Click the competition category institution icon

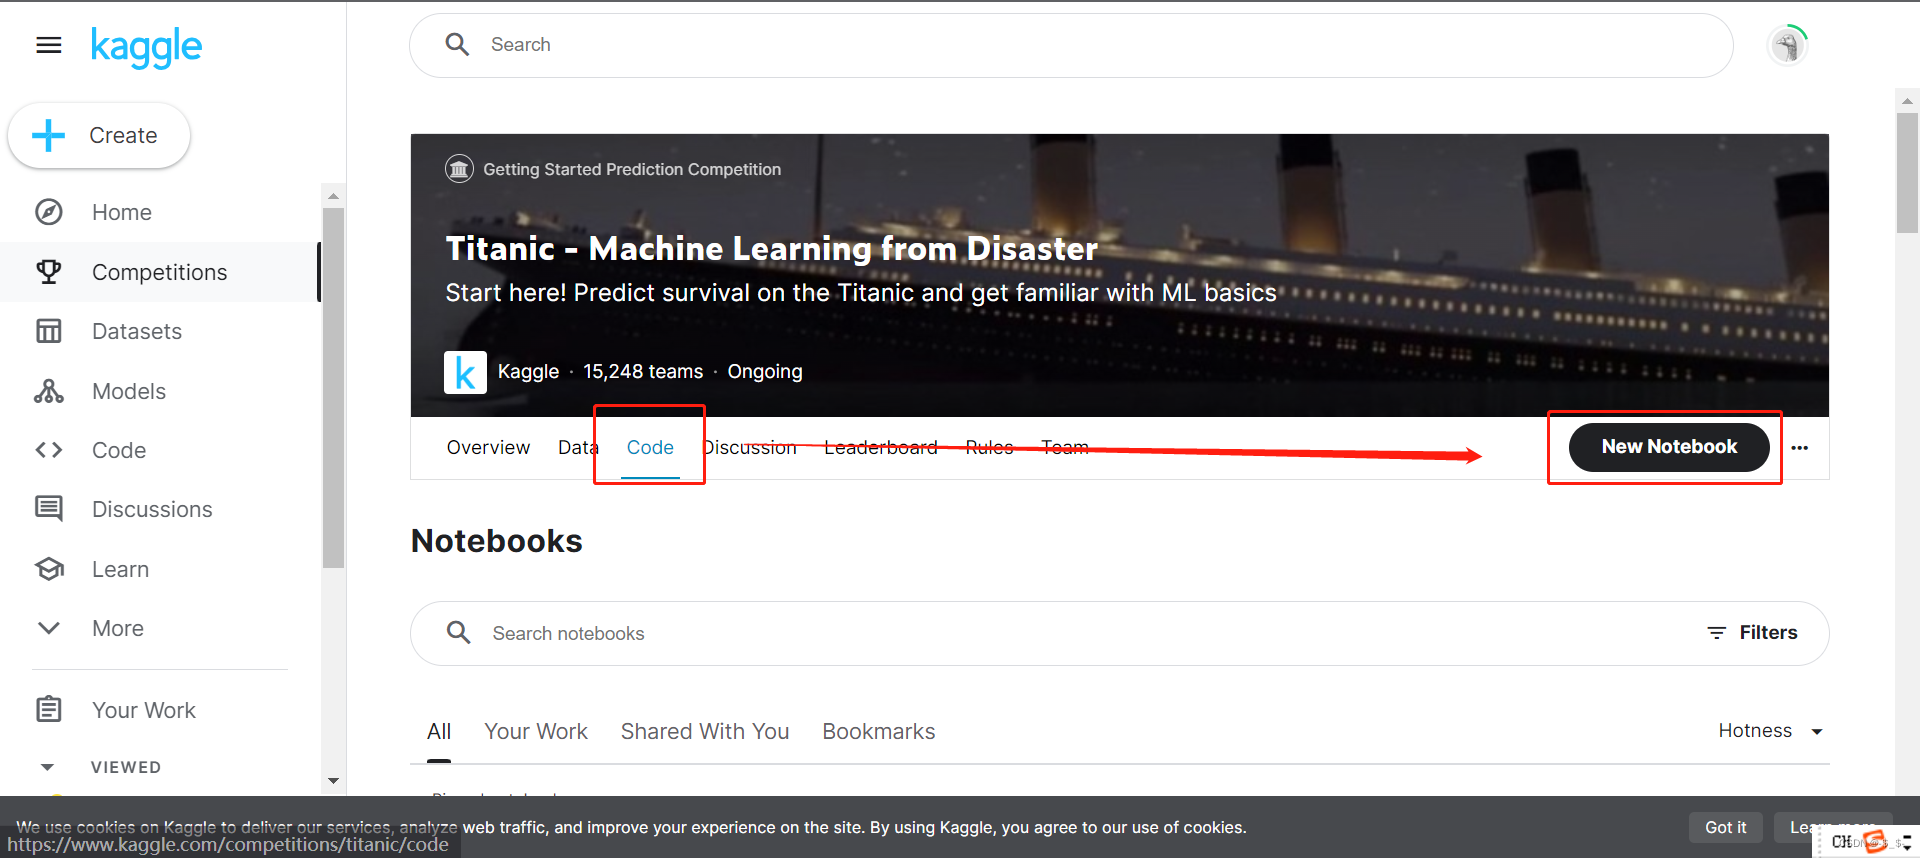(x=459, y=169)
